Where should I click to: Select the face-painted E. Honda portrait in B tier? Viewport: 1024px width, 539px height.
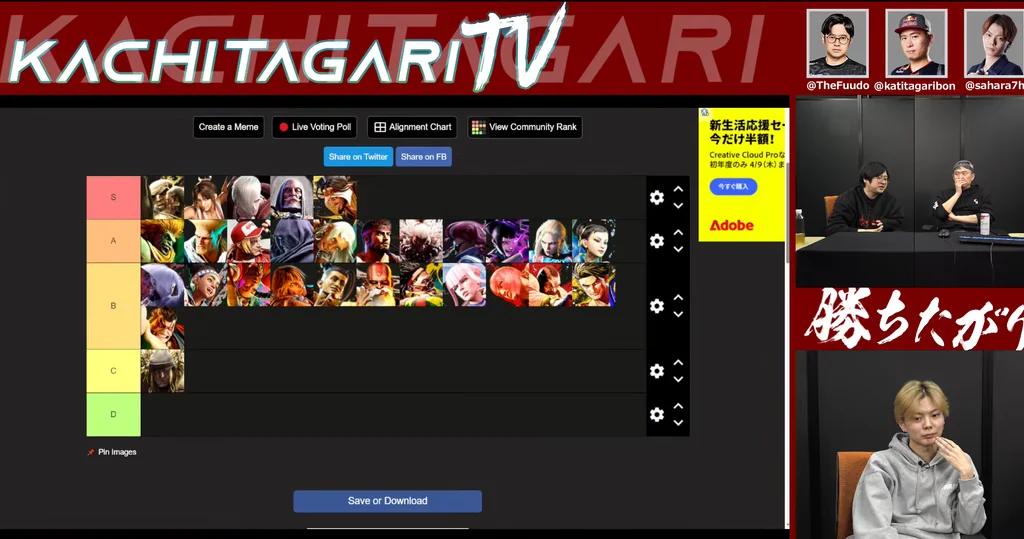pyautogui.click(x=163, y=327)
